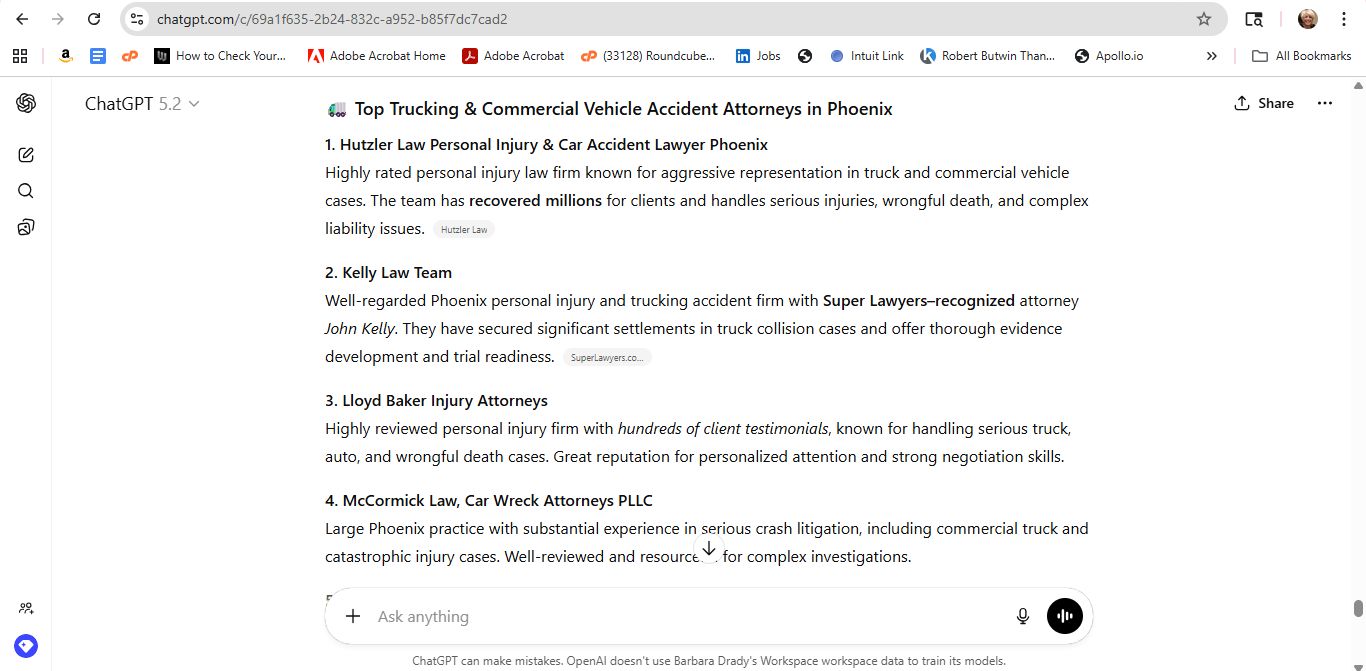Open the invite members icon in sidebar

(x=26, y=608)
